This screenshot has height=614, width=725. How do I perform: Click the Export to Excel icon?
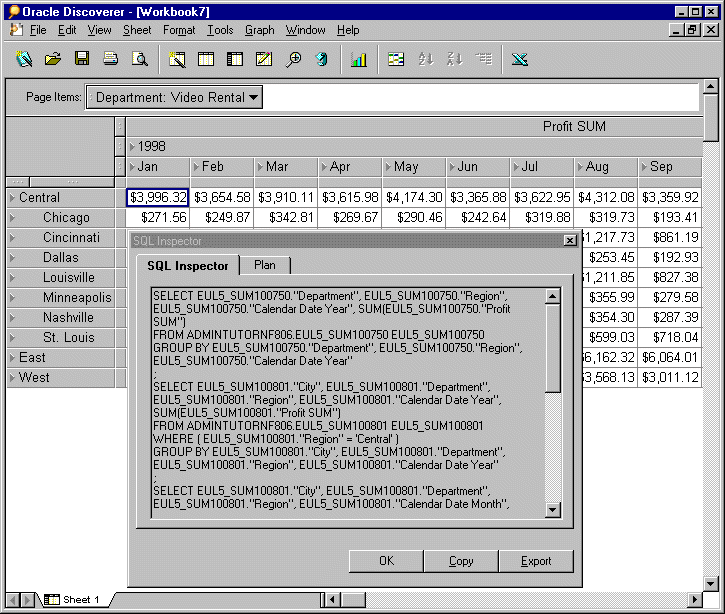coord(520,59)
